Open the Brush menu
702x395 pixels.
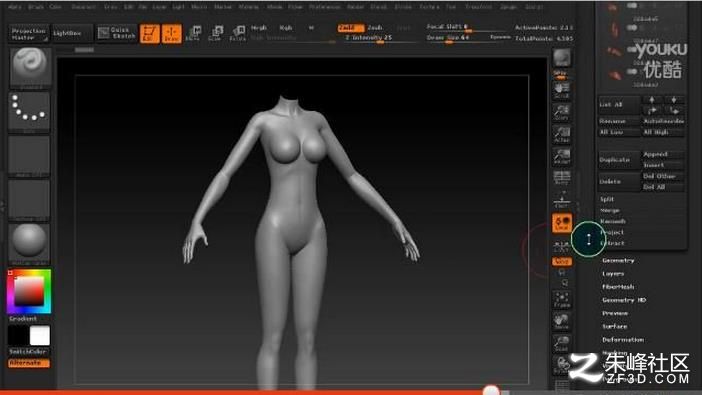[36, 7]
